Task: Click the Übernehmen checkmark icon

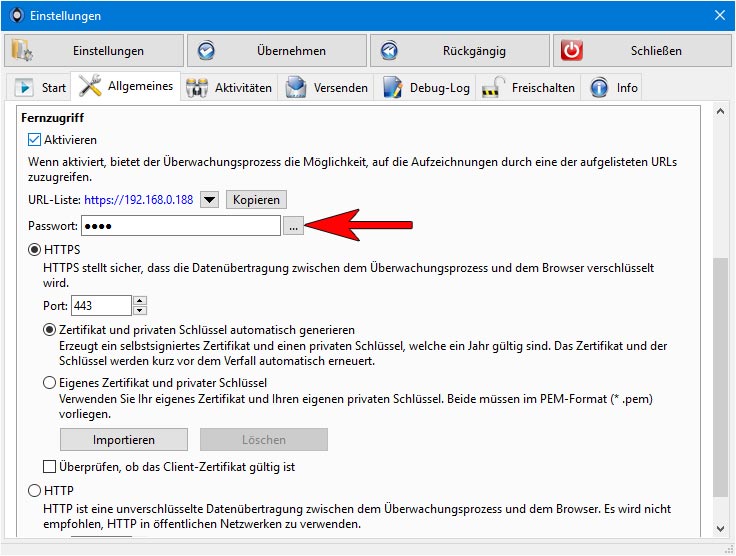Action: point(206,50)
